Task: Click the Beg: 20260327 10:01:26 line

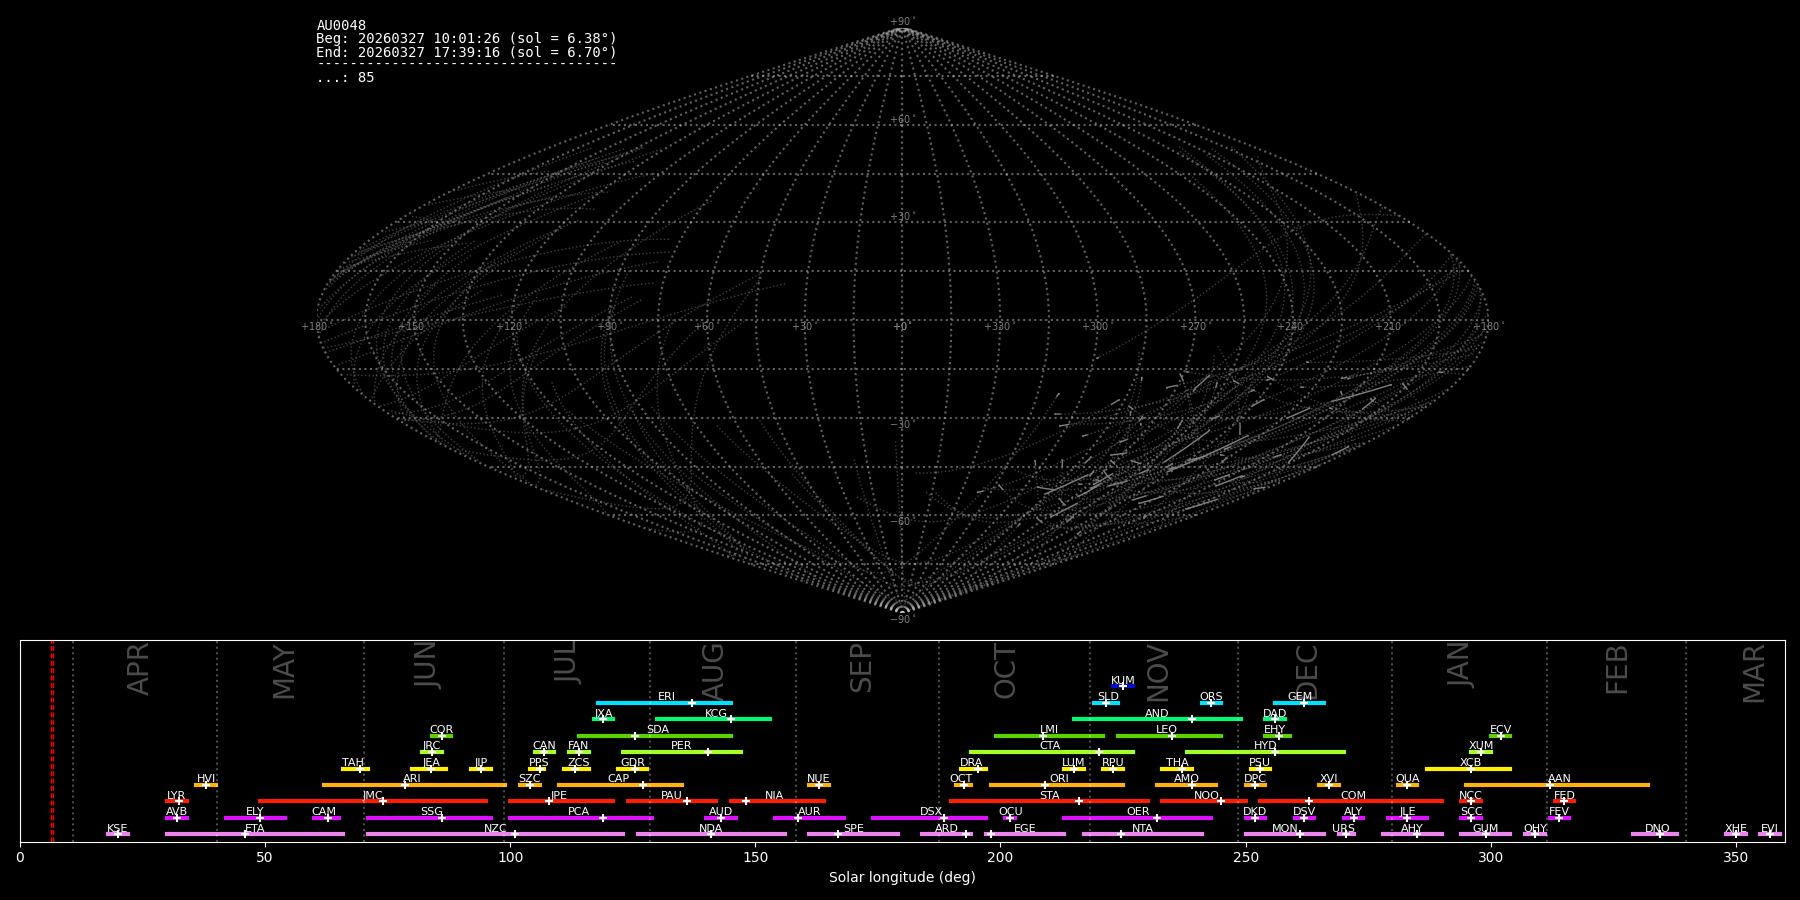Action: click(x=466, y=39)
